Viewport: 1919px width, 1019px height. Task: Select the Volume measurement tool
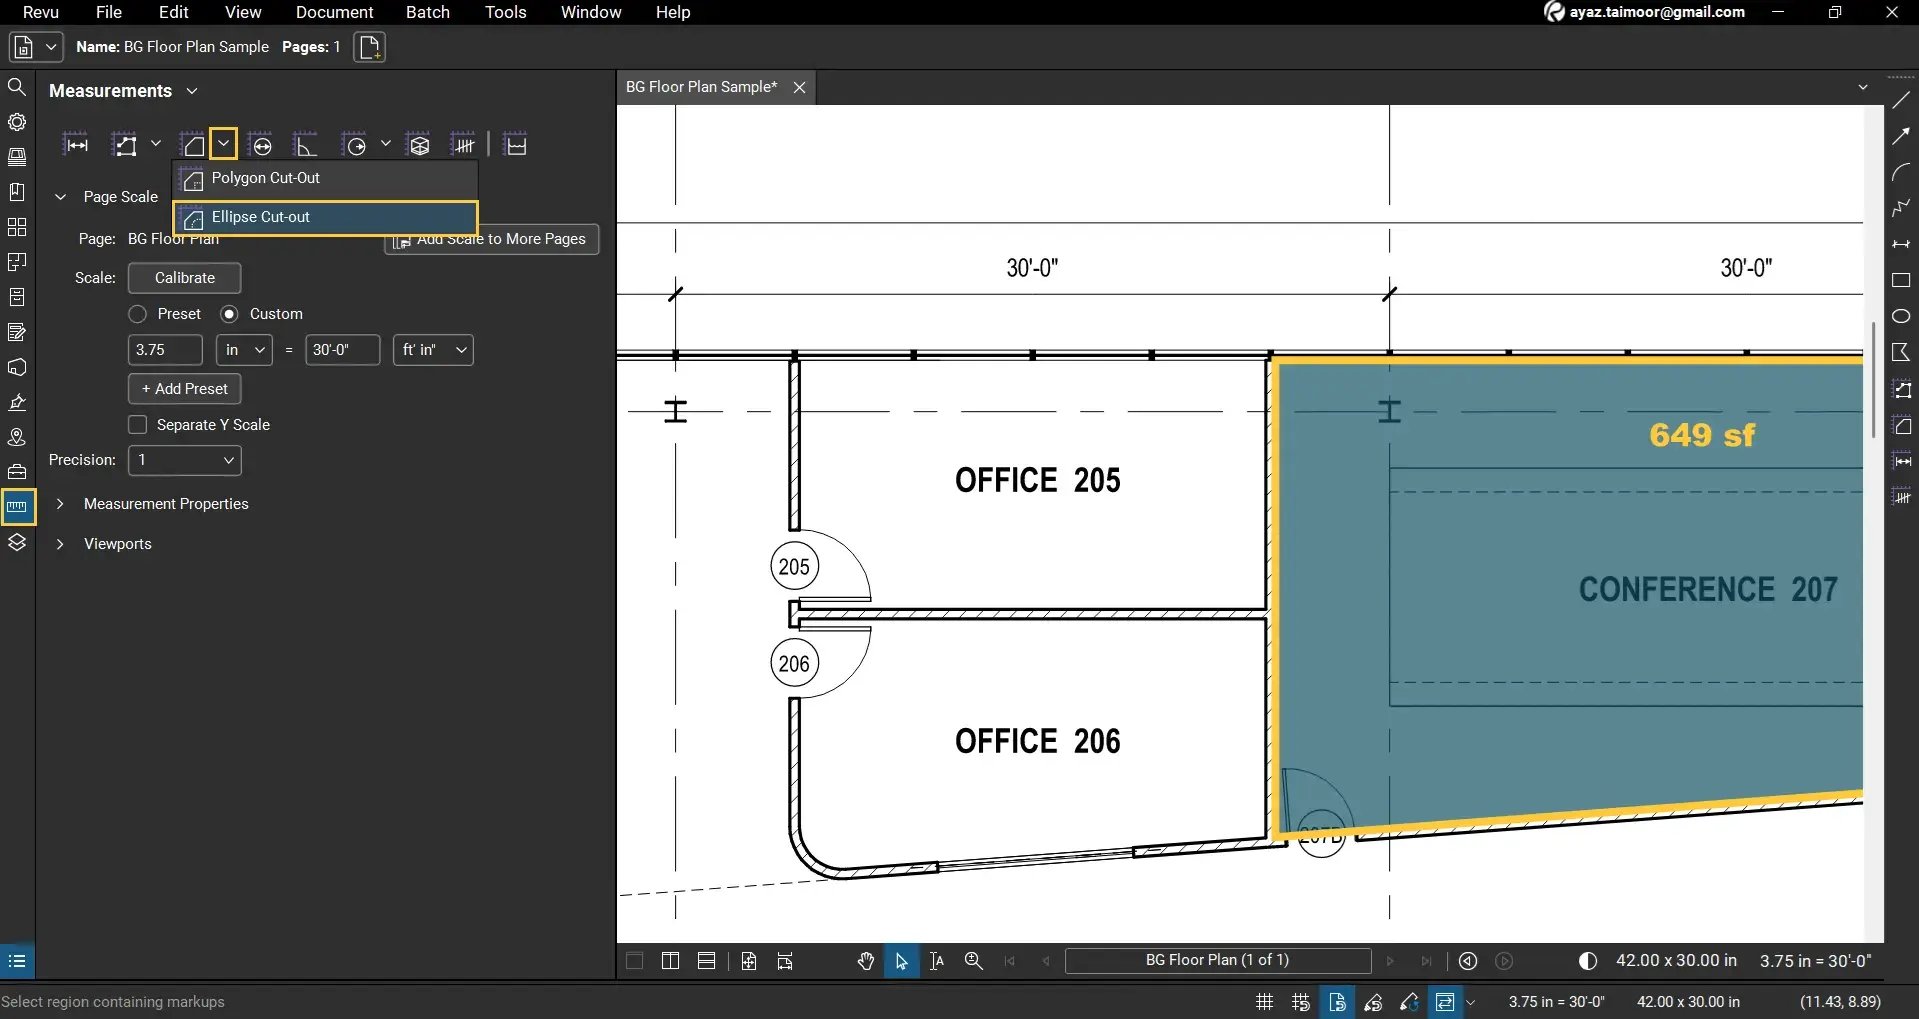point(419,145)
